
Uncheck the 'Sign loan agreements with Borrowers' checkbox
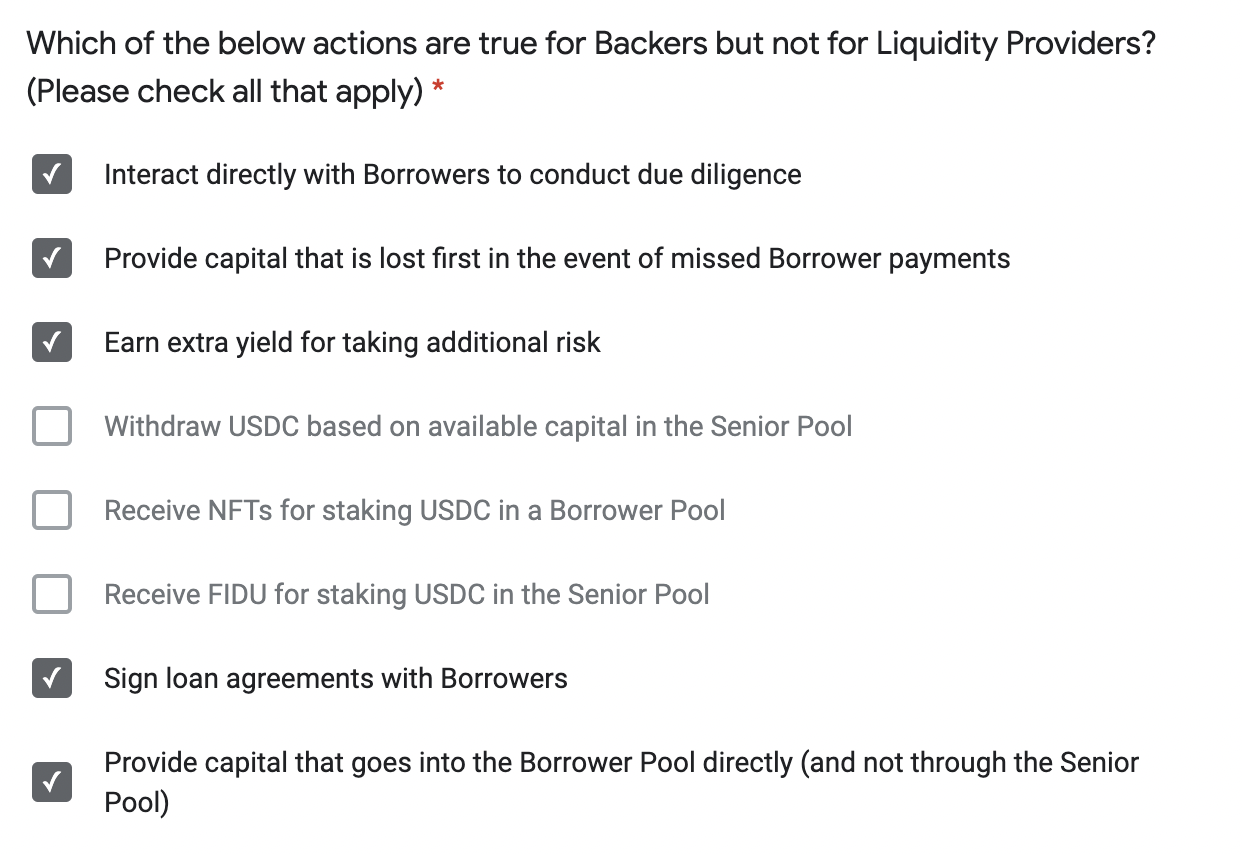[52, 679]
